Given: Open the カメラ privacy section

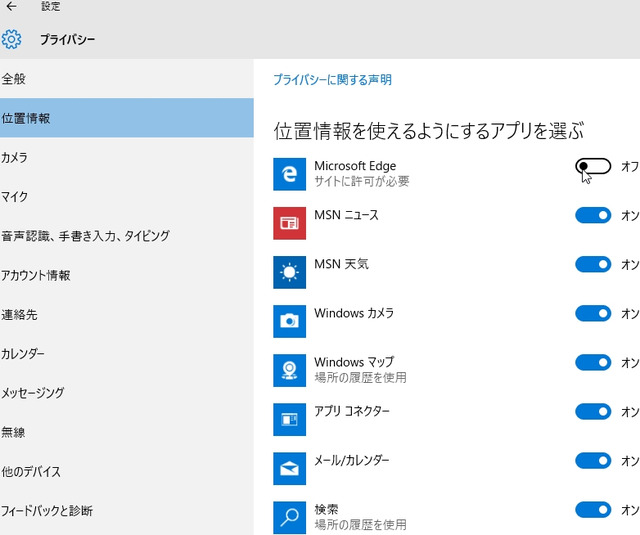Looking at the screenshot, I should point(127,157).
